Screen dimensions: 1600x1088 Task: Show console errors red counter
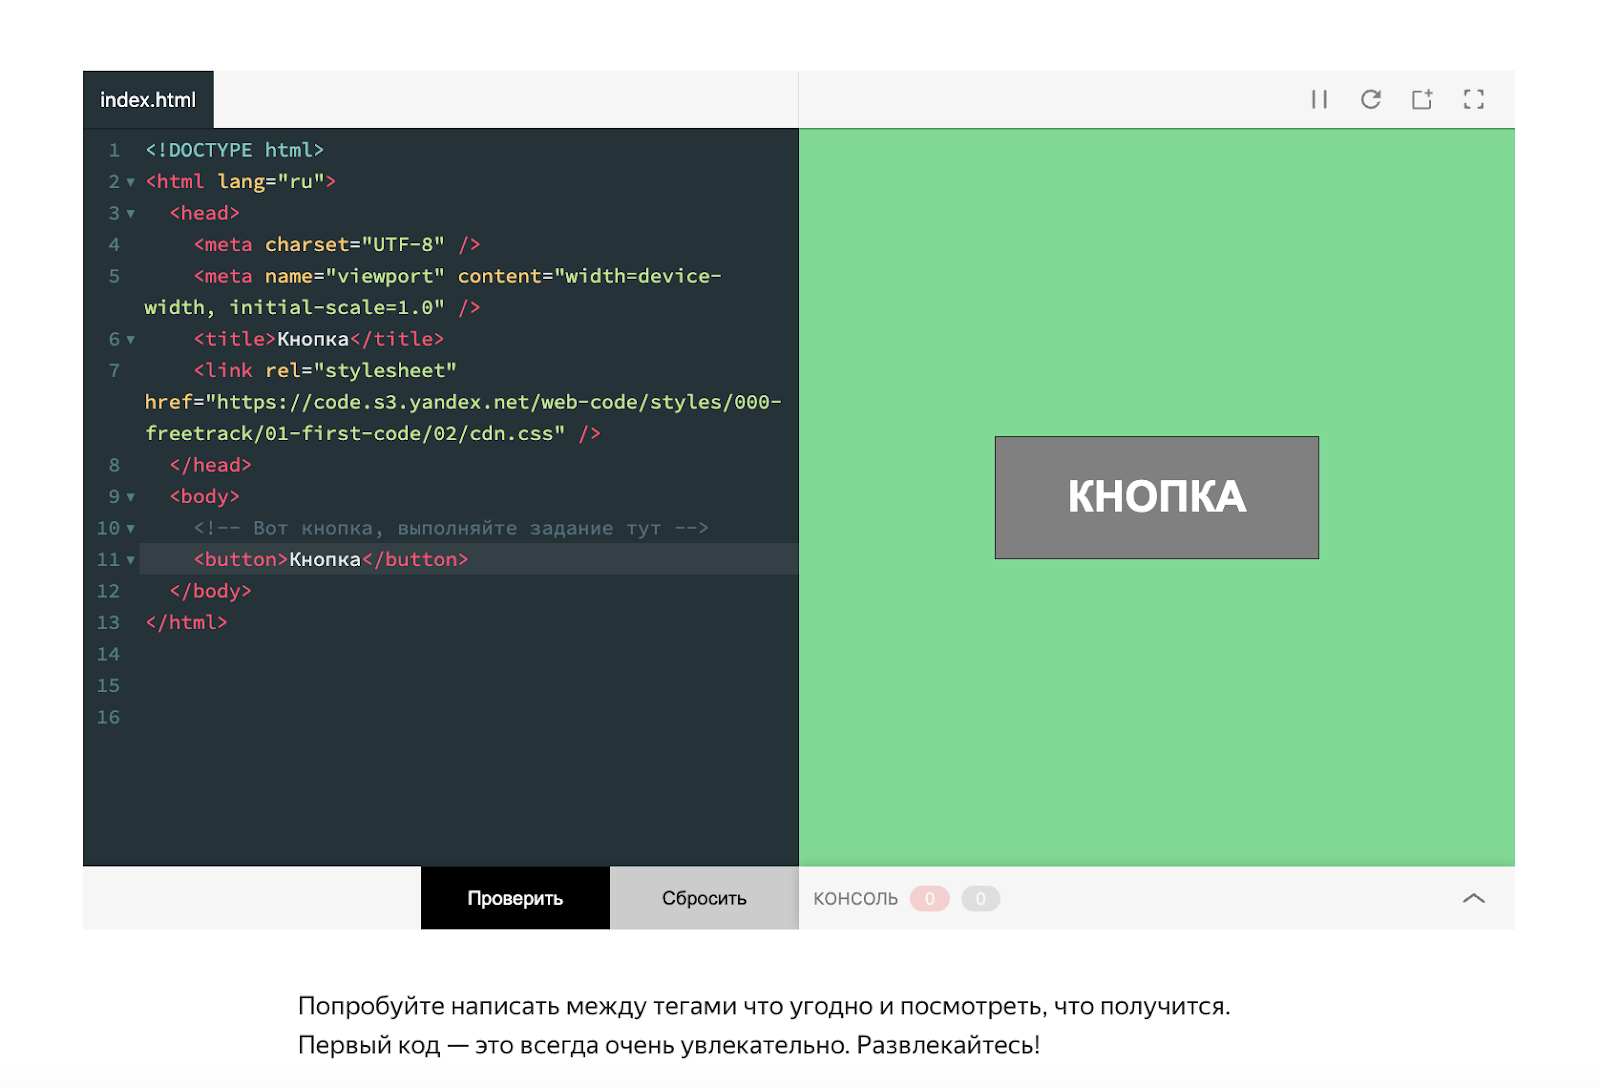(929, 898)
